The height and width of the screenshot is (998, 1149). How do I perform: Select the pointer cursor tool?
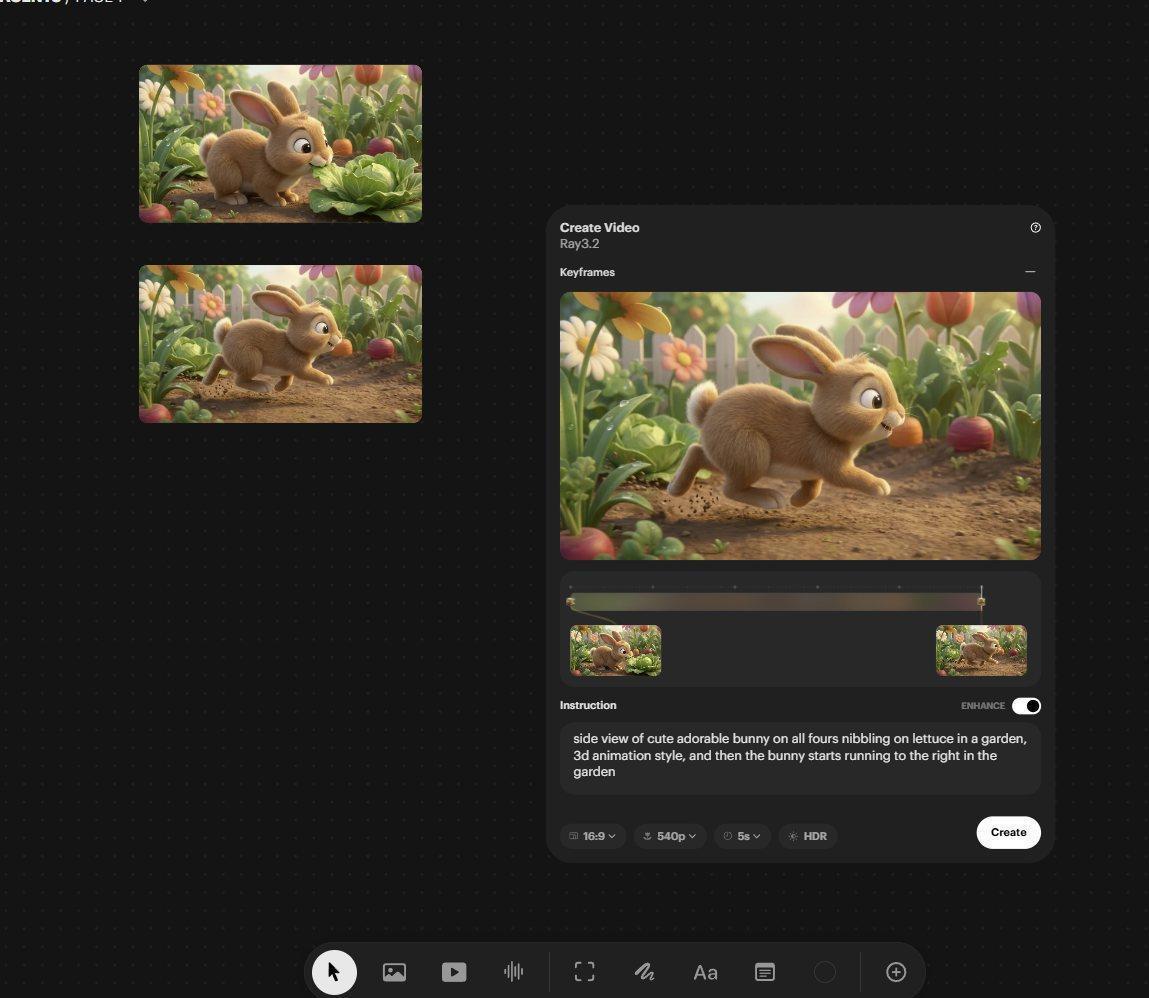334,972
